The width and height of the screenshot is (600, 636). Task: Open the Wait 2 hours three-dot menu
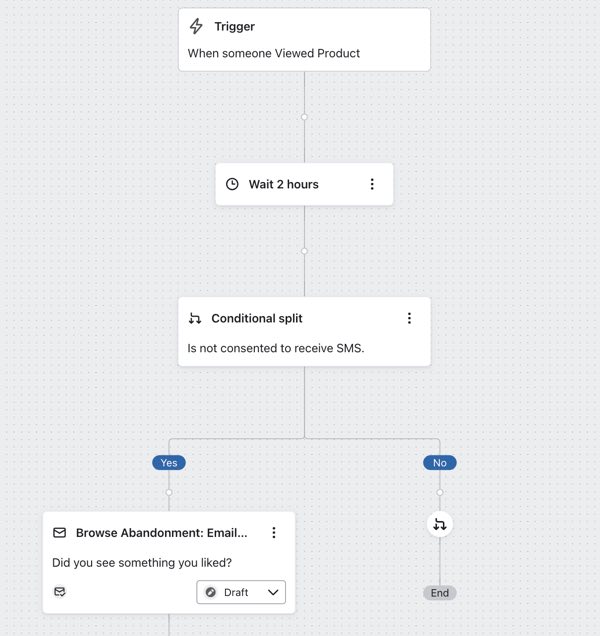[372, 184]
